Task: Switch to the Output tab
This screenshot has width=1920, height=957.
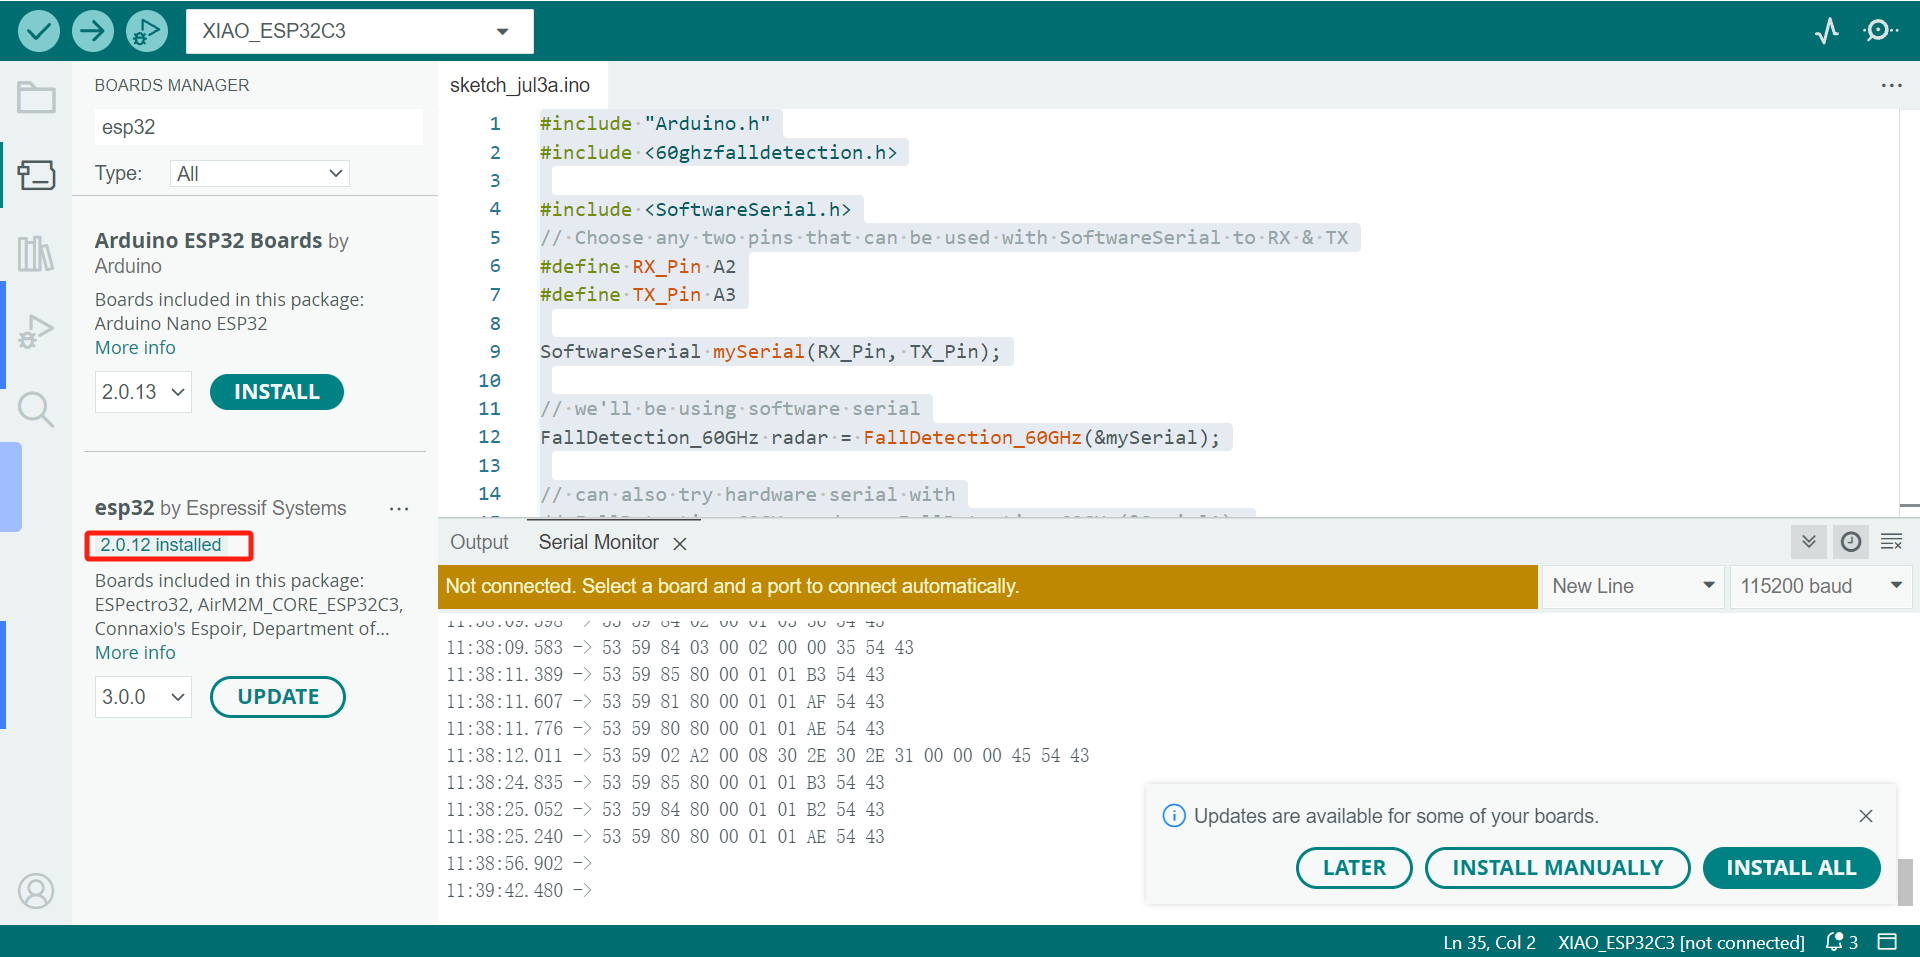Action: click(479, 542)
